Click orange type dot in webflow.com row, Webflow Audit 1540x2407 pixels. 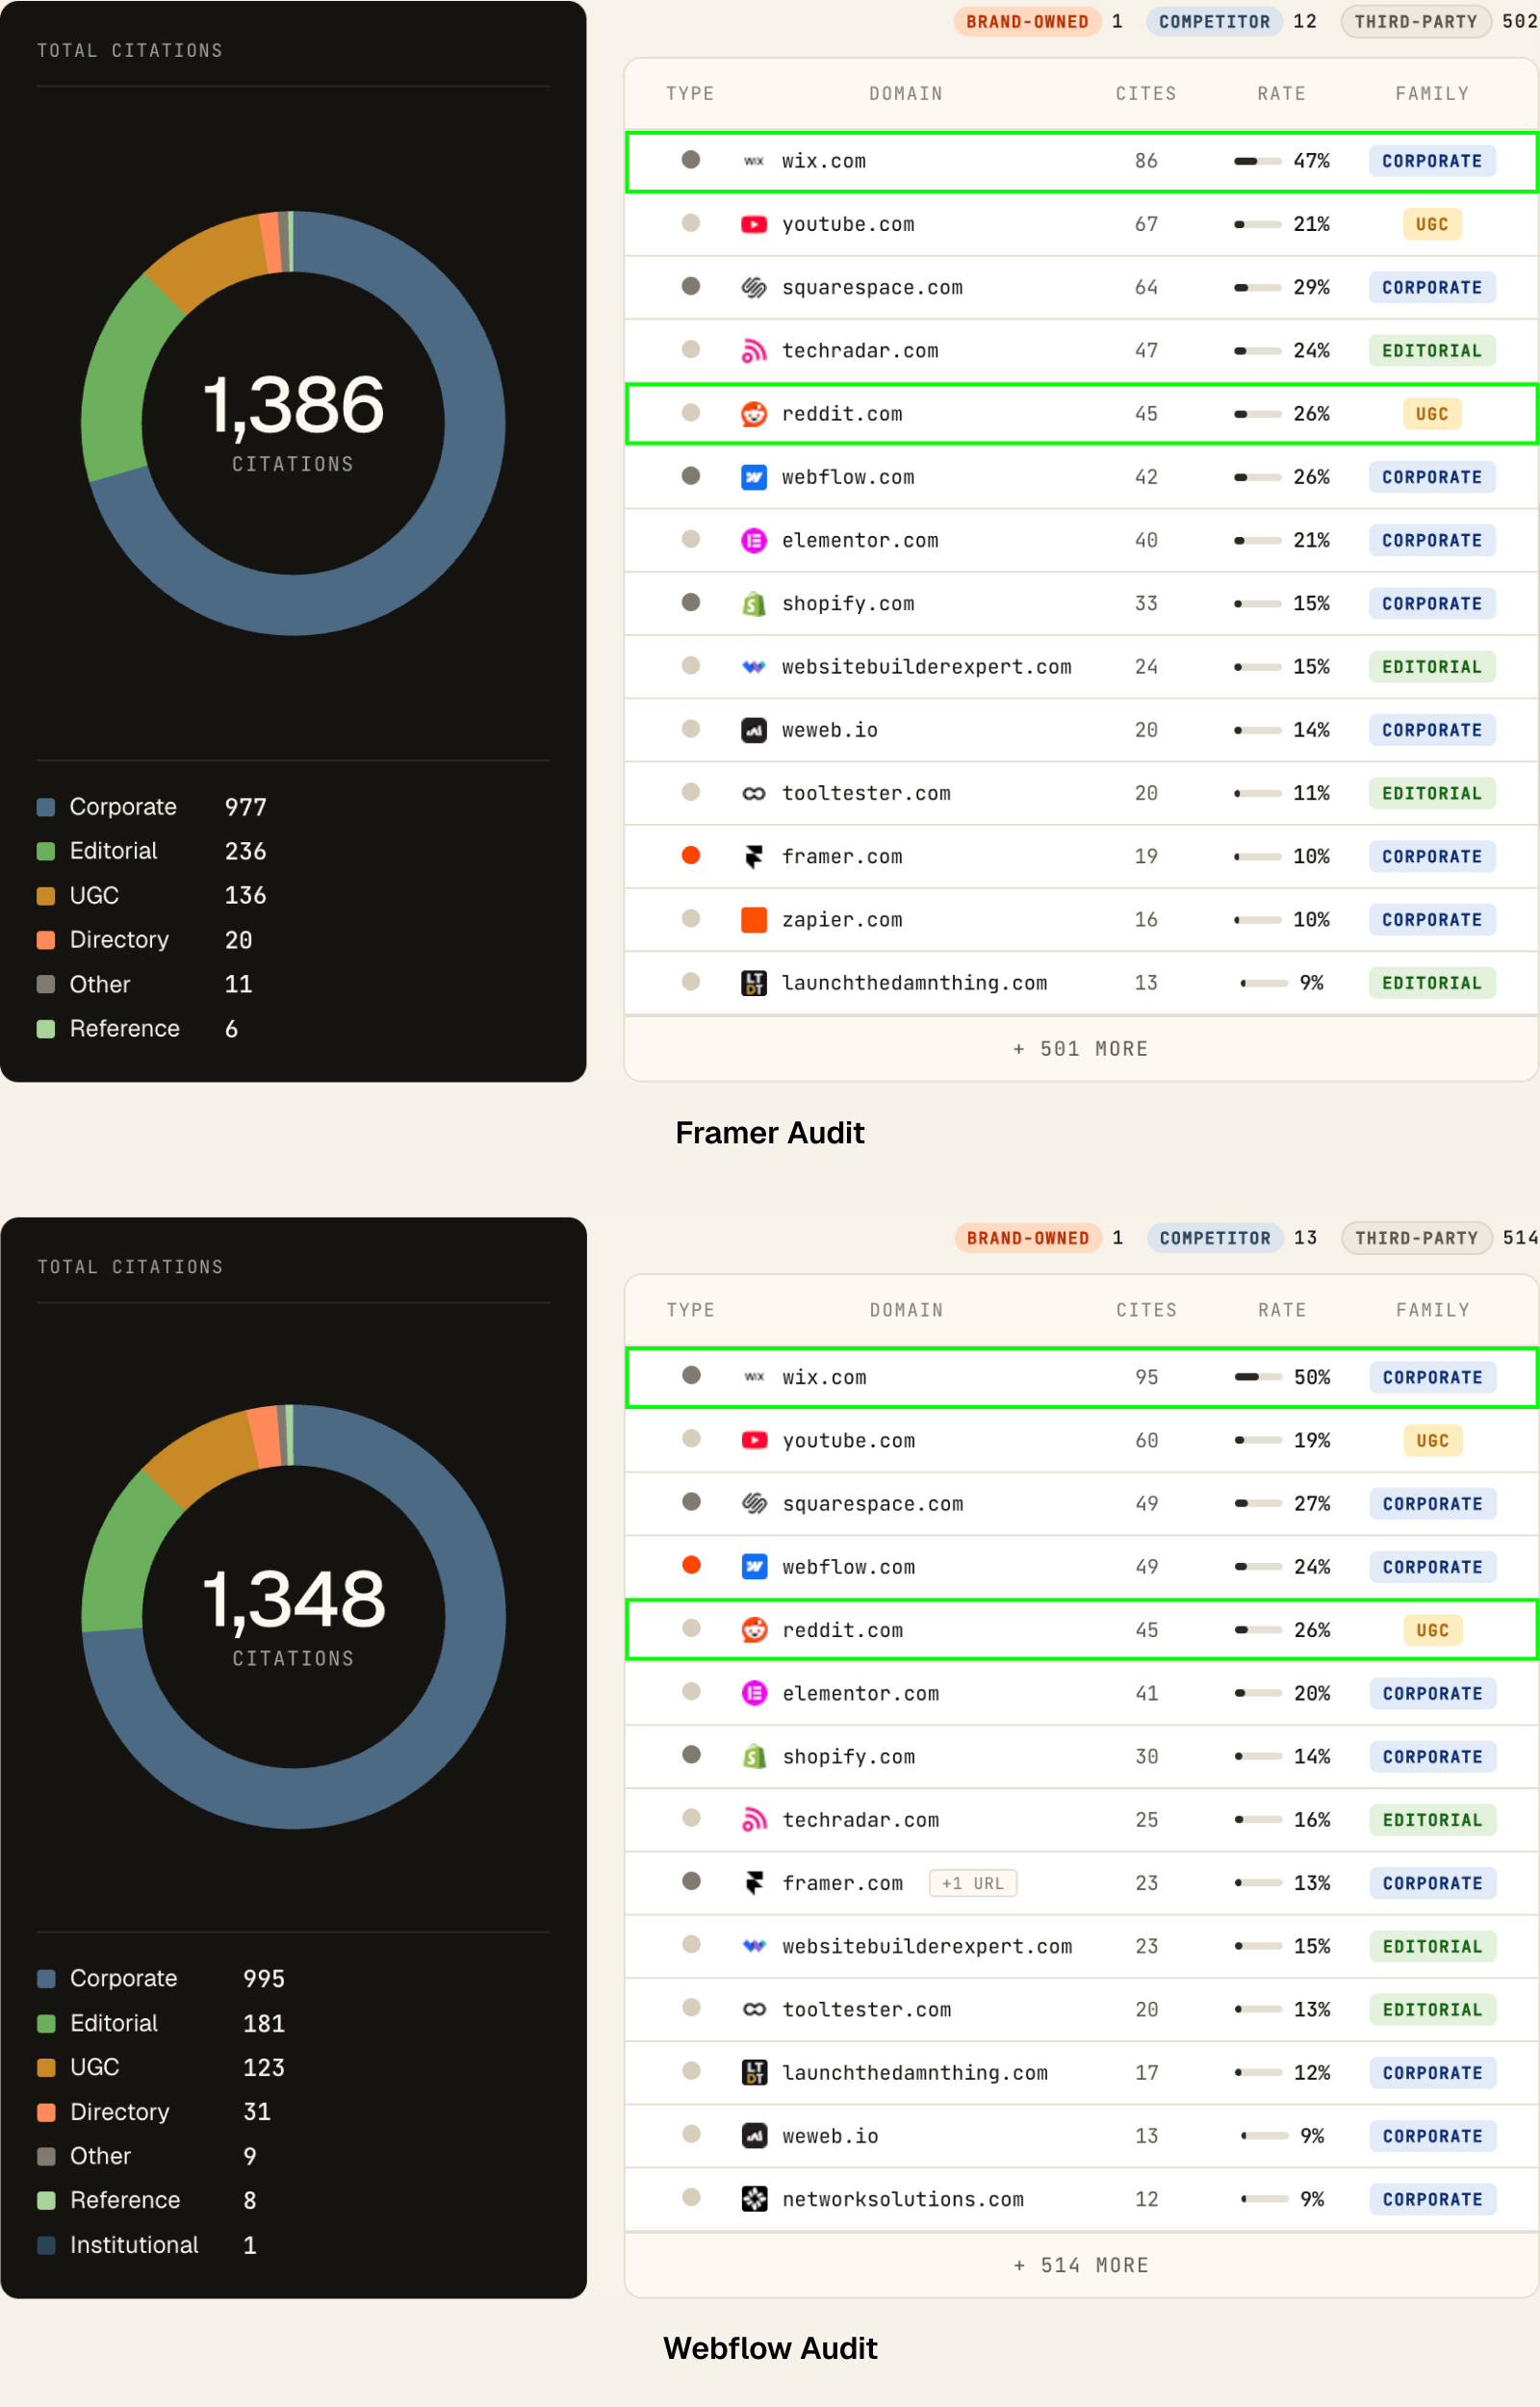[x=691, y=1565]
